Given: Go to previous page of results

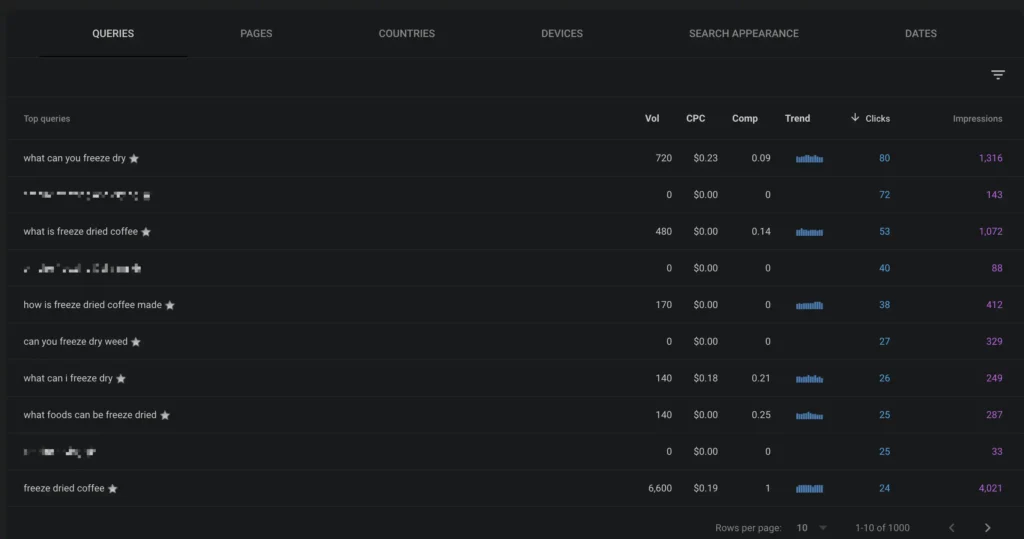Looking at the screenshot, I should [x=951, y=527].
